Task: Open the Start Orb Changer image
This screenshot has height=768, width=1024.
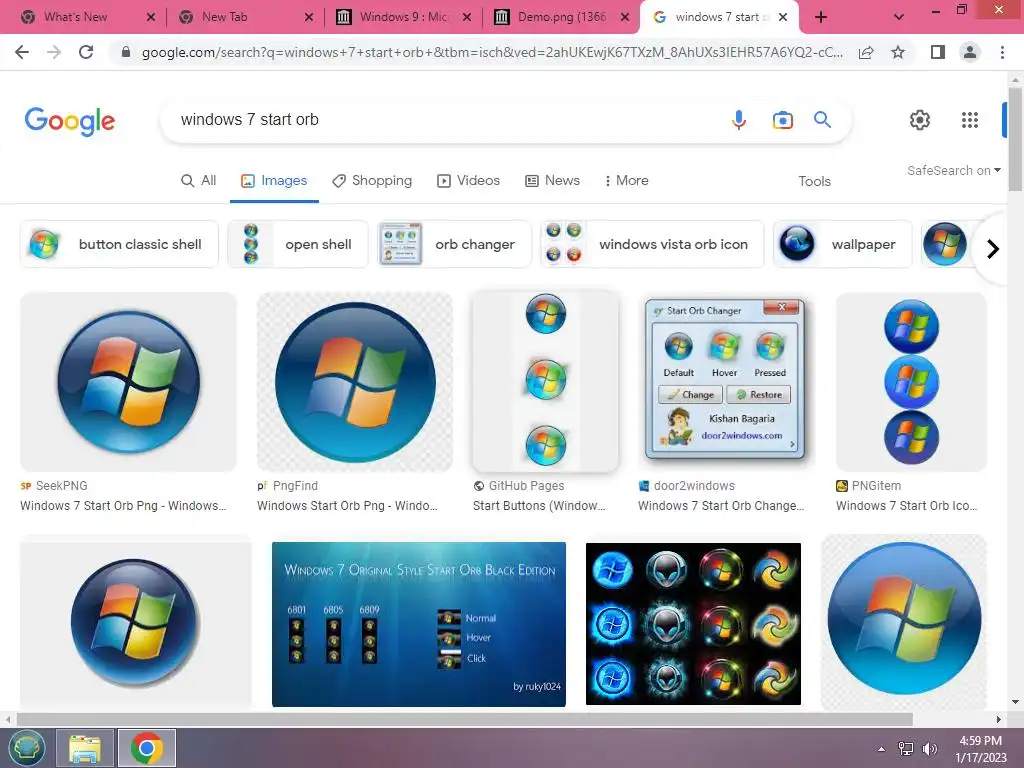Action: (725, 382)
